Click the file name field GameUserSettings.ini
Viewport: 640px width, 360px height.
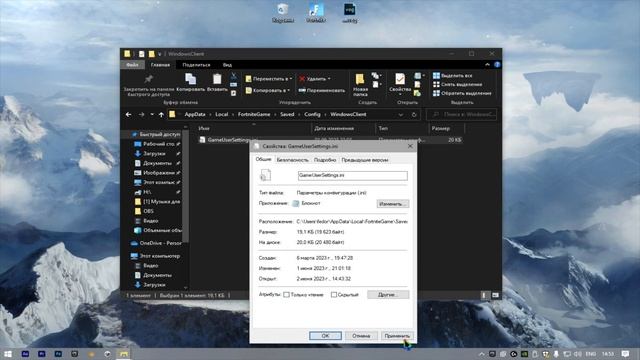click(353, 175)
